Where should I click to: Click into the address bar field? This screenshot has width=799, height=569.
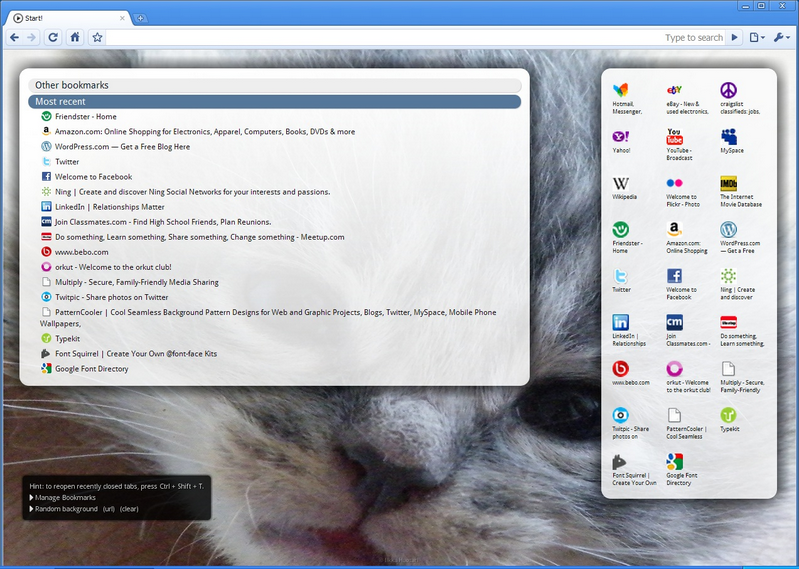[x=415, y=37]
